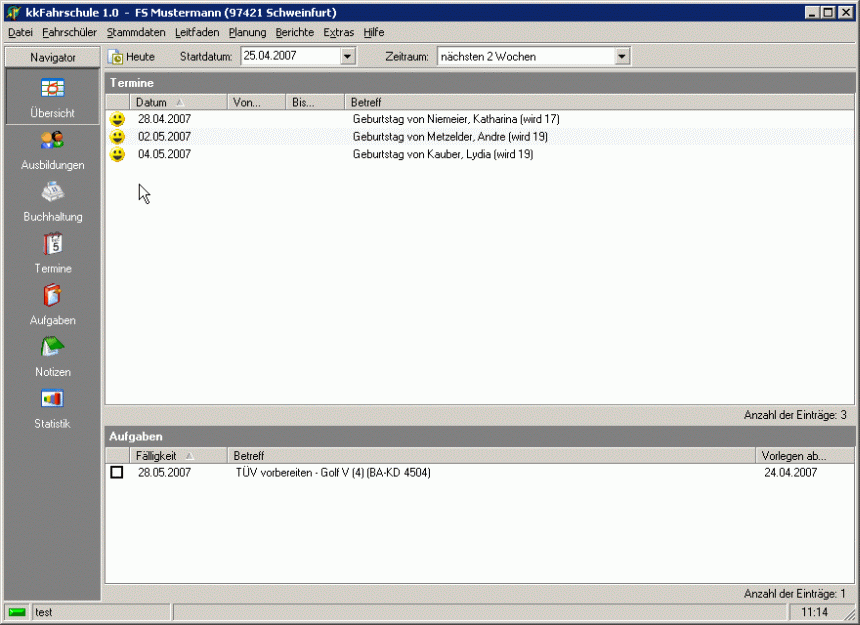
Task: Click the Termine sort arrow indicator
Action: coord(180,103)
